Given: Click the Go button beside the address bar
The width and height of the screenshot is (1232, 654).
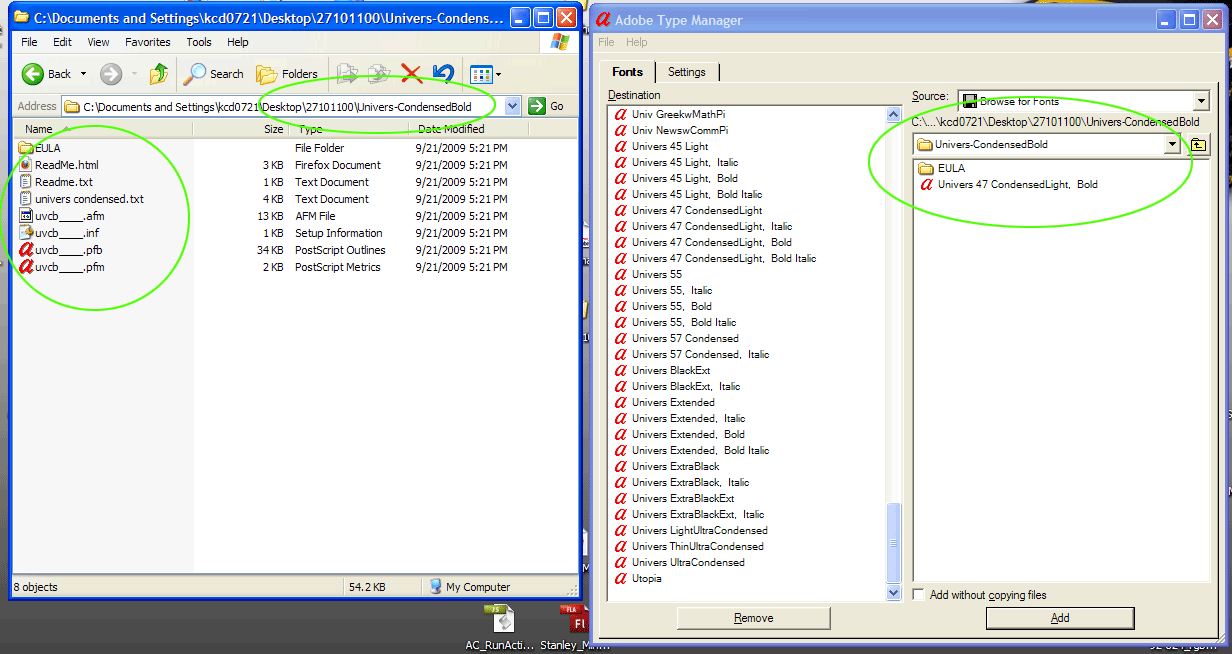Looking at the screenshot, I should pos(546,106).
